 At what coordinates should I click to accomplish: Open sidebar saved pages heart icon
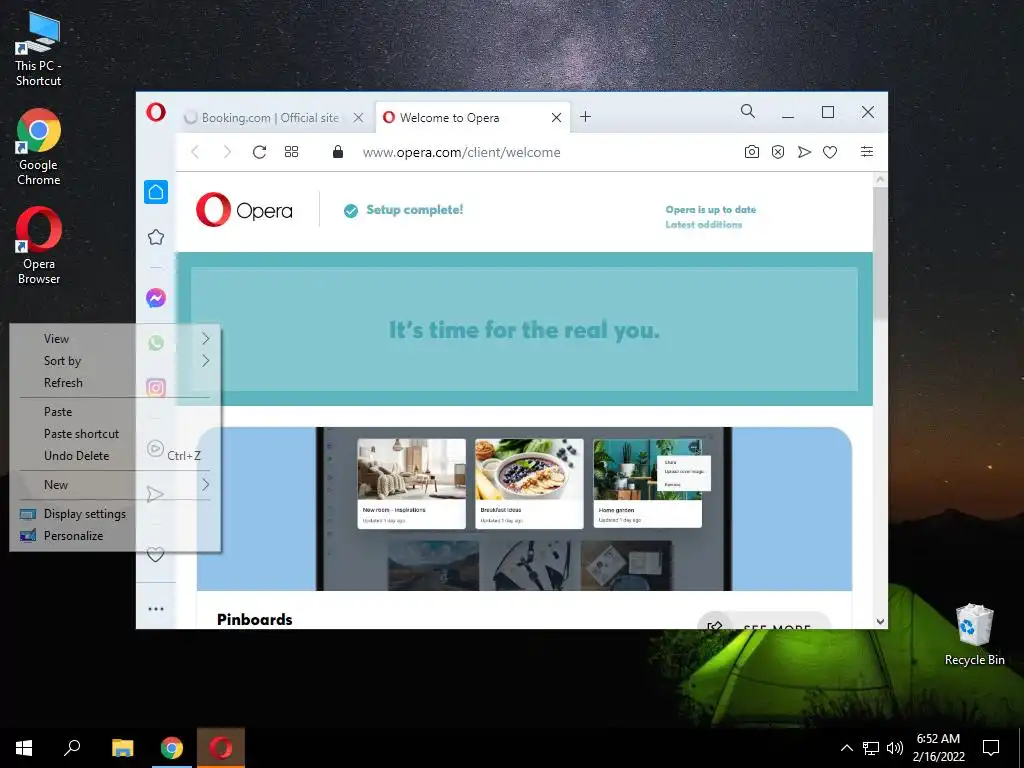(x=155, y=555)
